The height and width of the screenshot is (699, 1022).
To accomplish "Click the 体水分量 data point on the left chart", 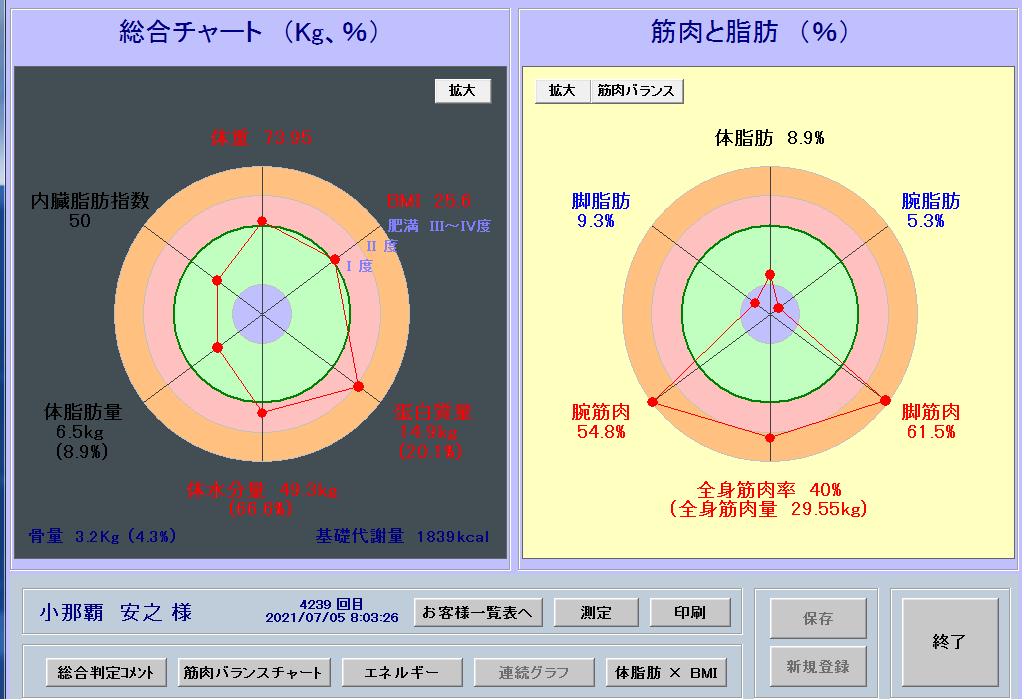I will tap(262, 412).
